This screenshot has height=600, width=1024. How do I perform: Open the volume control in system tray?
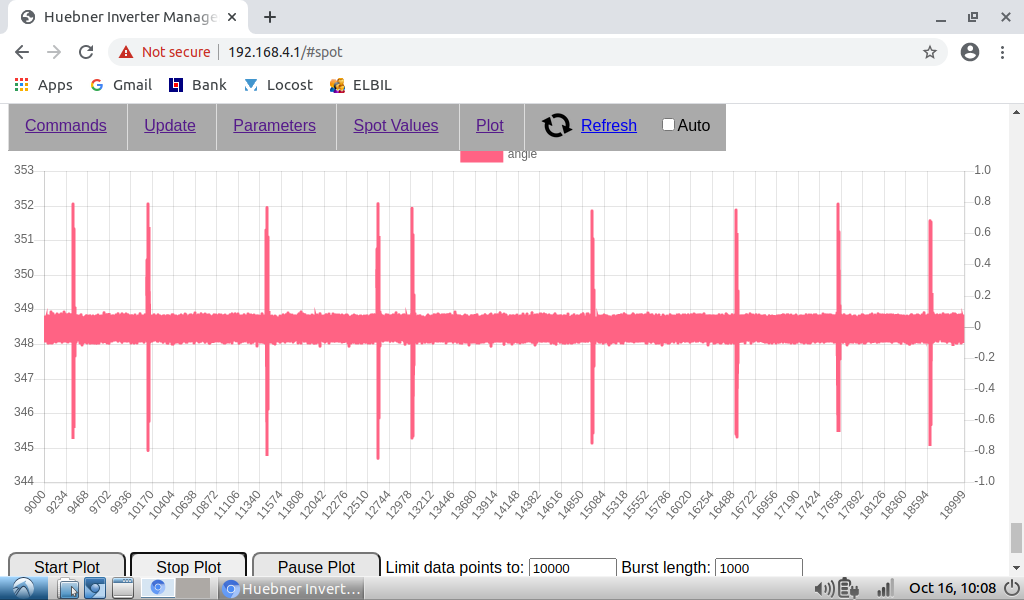click(824, 588)
